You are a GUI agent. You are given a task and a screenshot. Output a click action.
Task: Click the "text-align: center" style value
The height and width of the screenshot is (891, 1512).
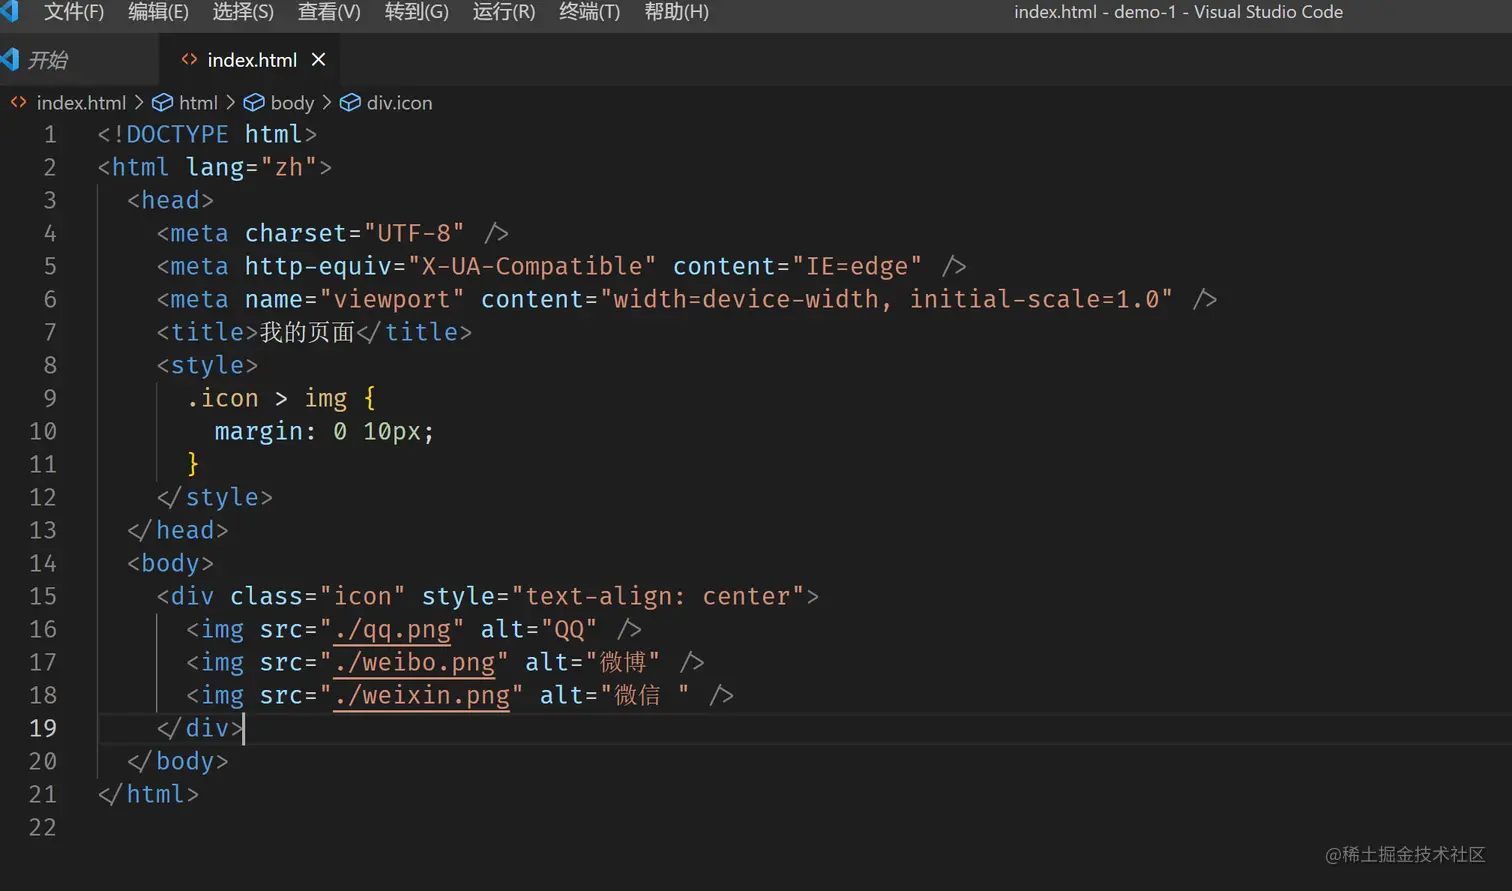[x=658, y=596]
